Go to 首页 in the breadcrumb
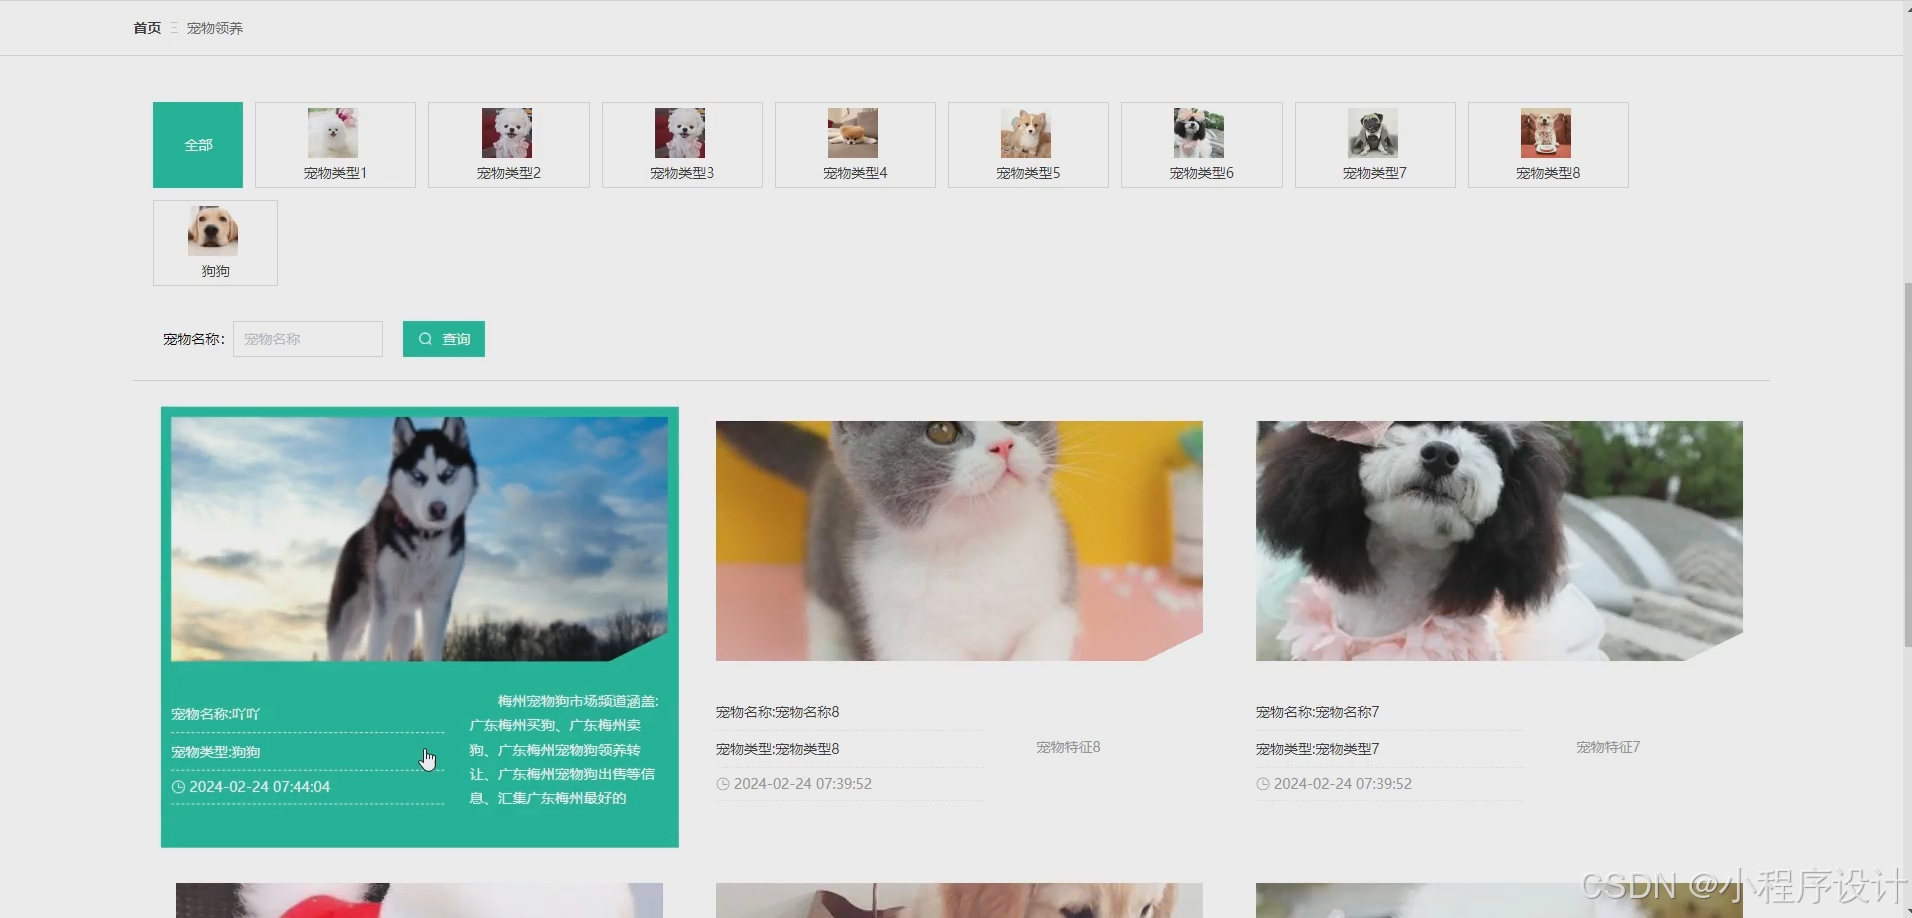Viewport: 1912px width, 918px height. point(147,28)
